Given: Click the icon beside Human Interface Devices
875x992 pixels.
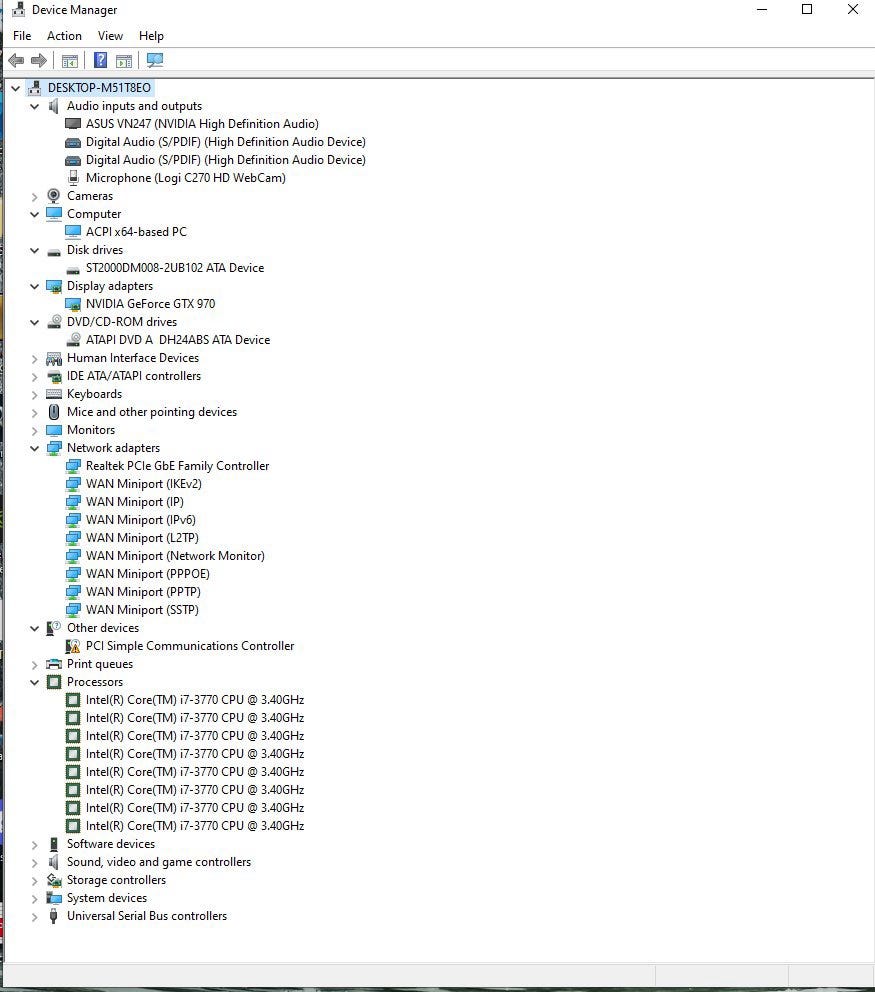Looking at the screenshot, I should click(54, 359).
